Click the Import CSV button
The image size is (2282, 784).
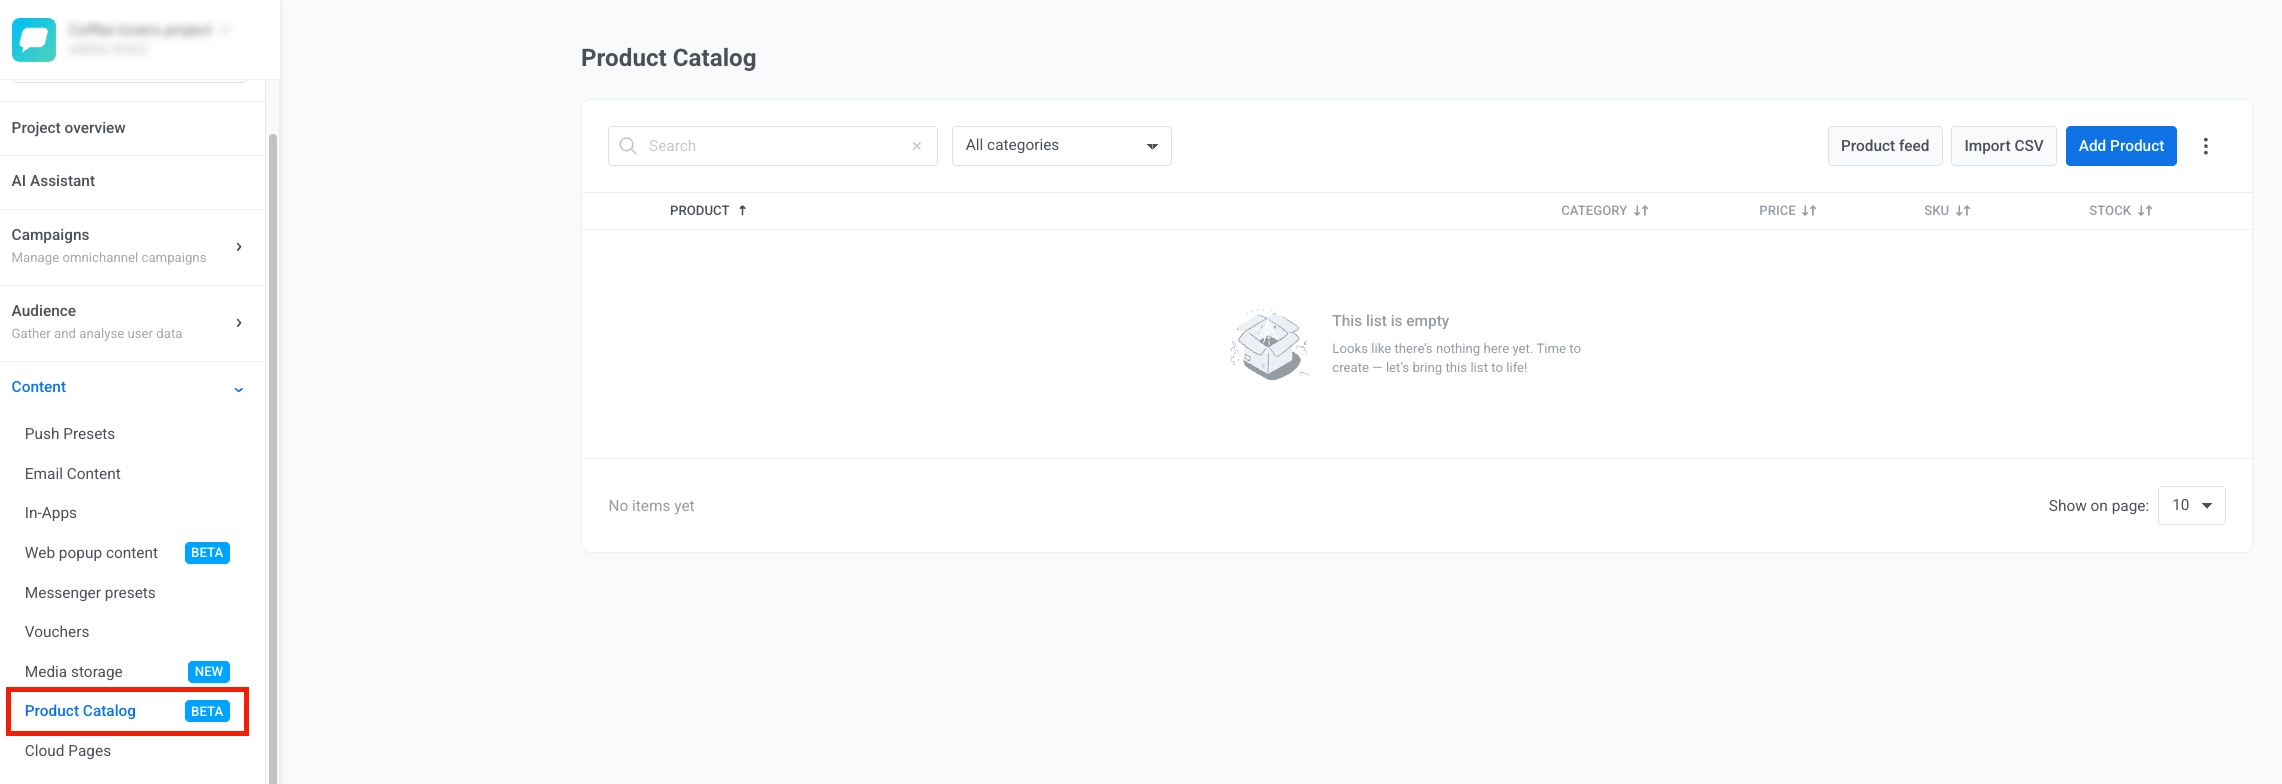point(2004,146)
